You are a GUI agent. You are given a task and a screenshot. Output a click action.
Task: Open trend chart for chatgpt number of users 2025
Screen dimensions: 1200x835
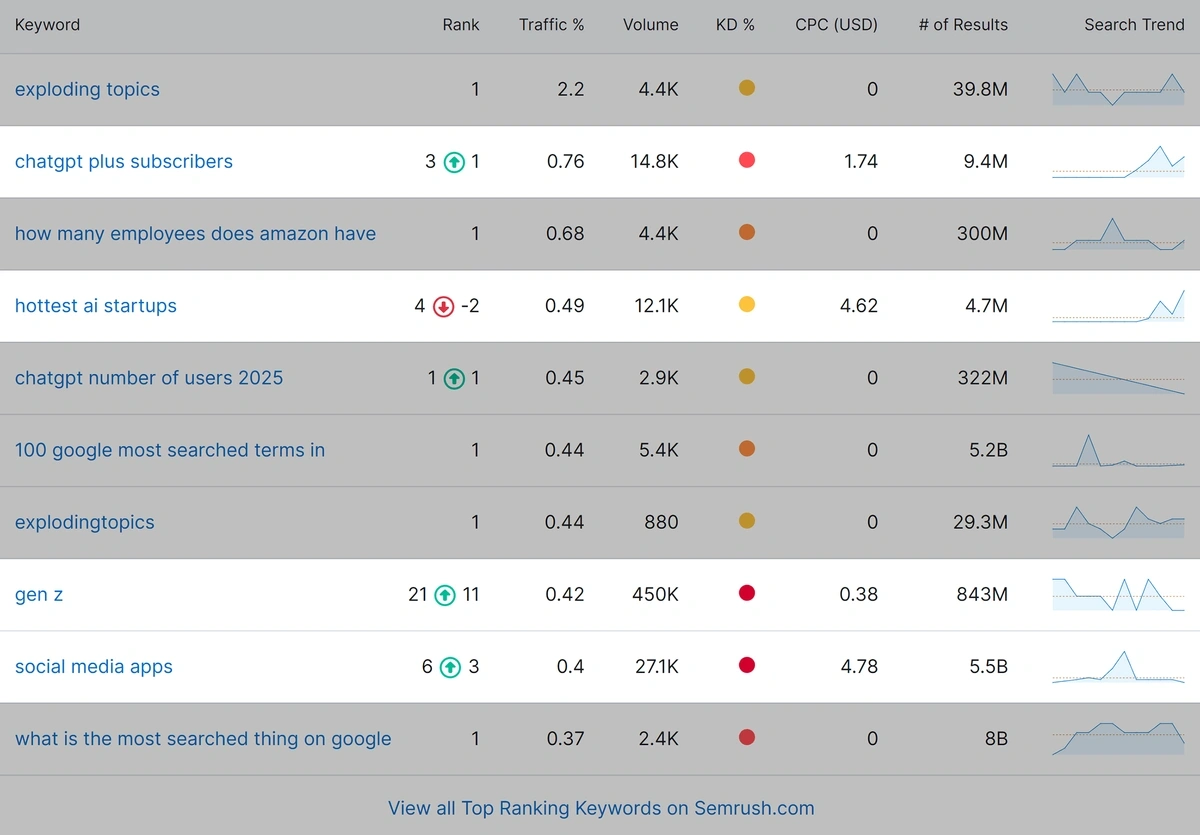coord(1118,378)
